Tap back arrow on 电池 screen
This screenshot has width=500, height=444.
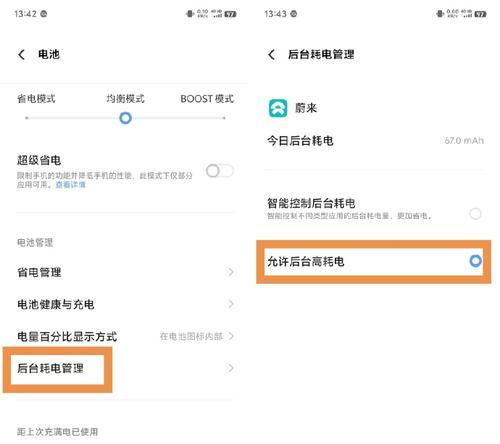pos(22,54)
